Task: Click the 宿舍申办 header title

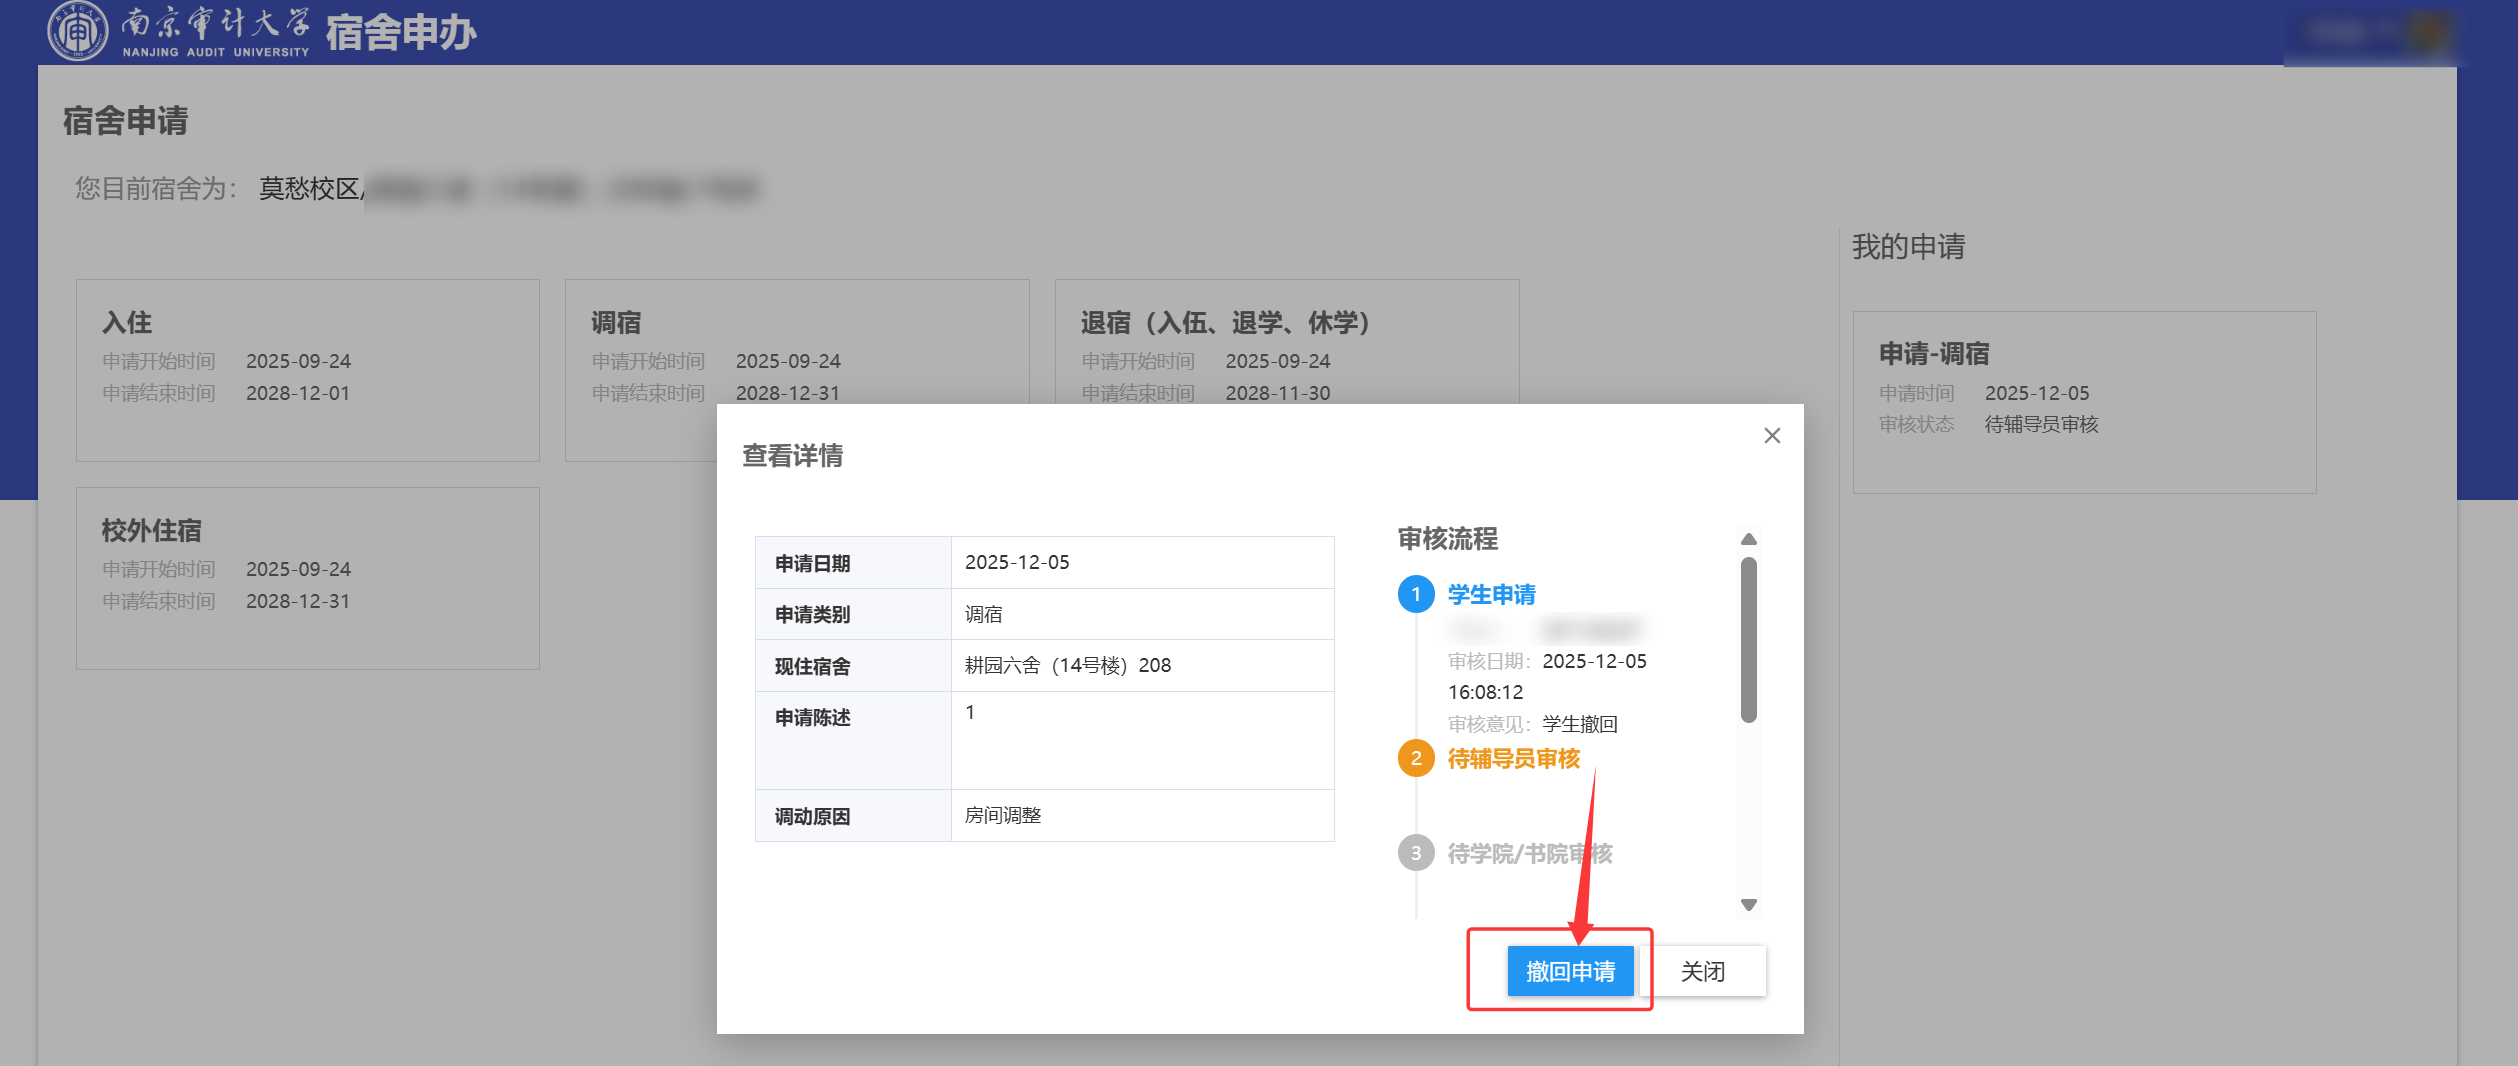Action: (401, 33)
